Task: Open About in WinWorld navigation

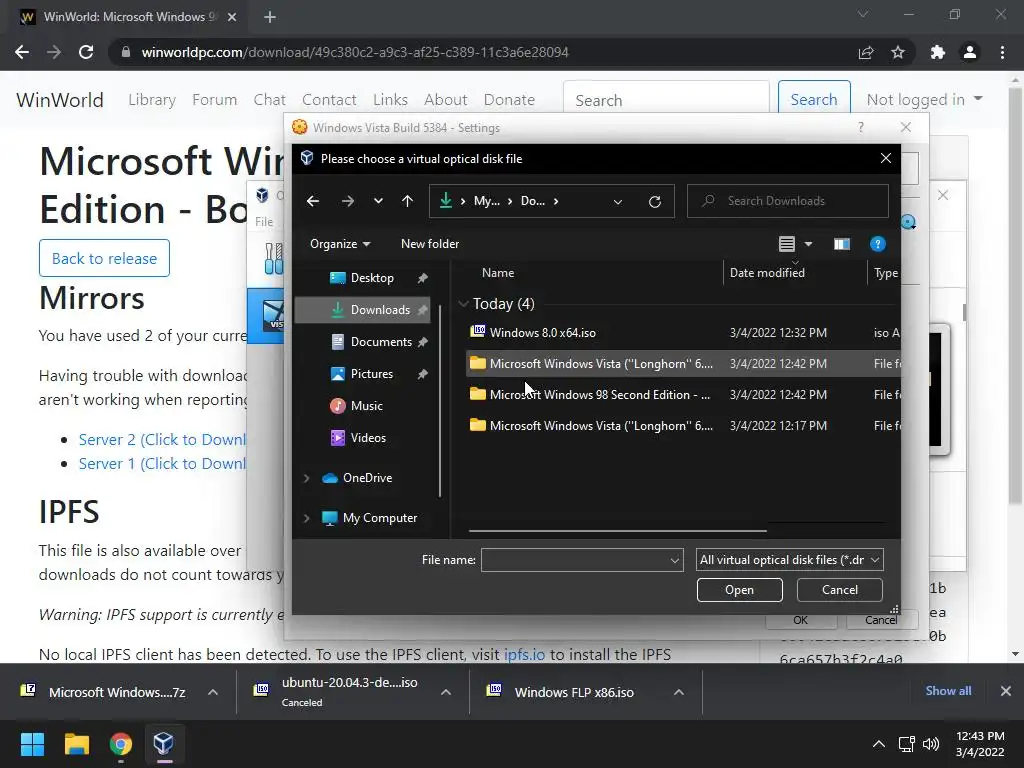Action: (x=446, y=100)
